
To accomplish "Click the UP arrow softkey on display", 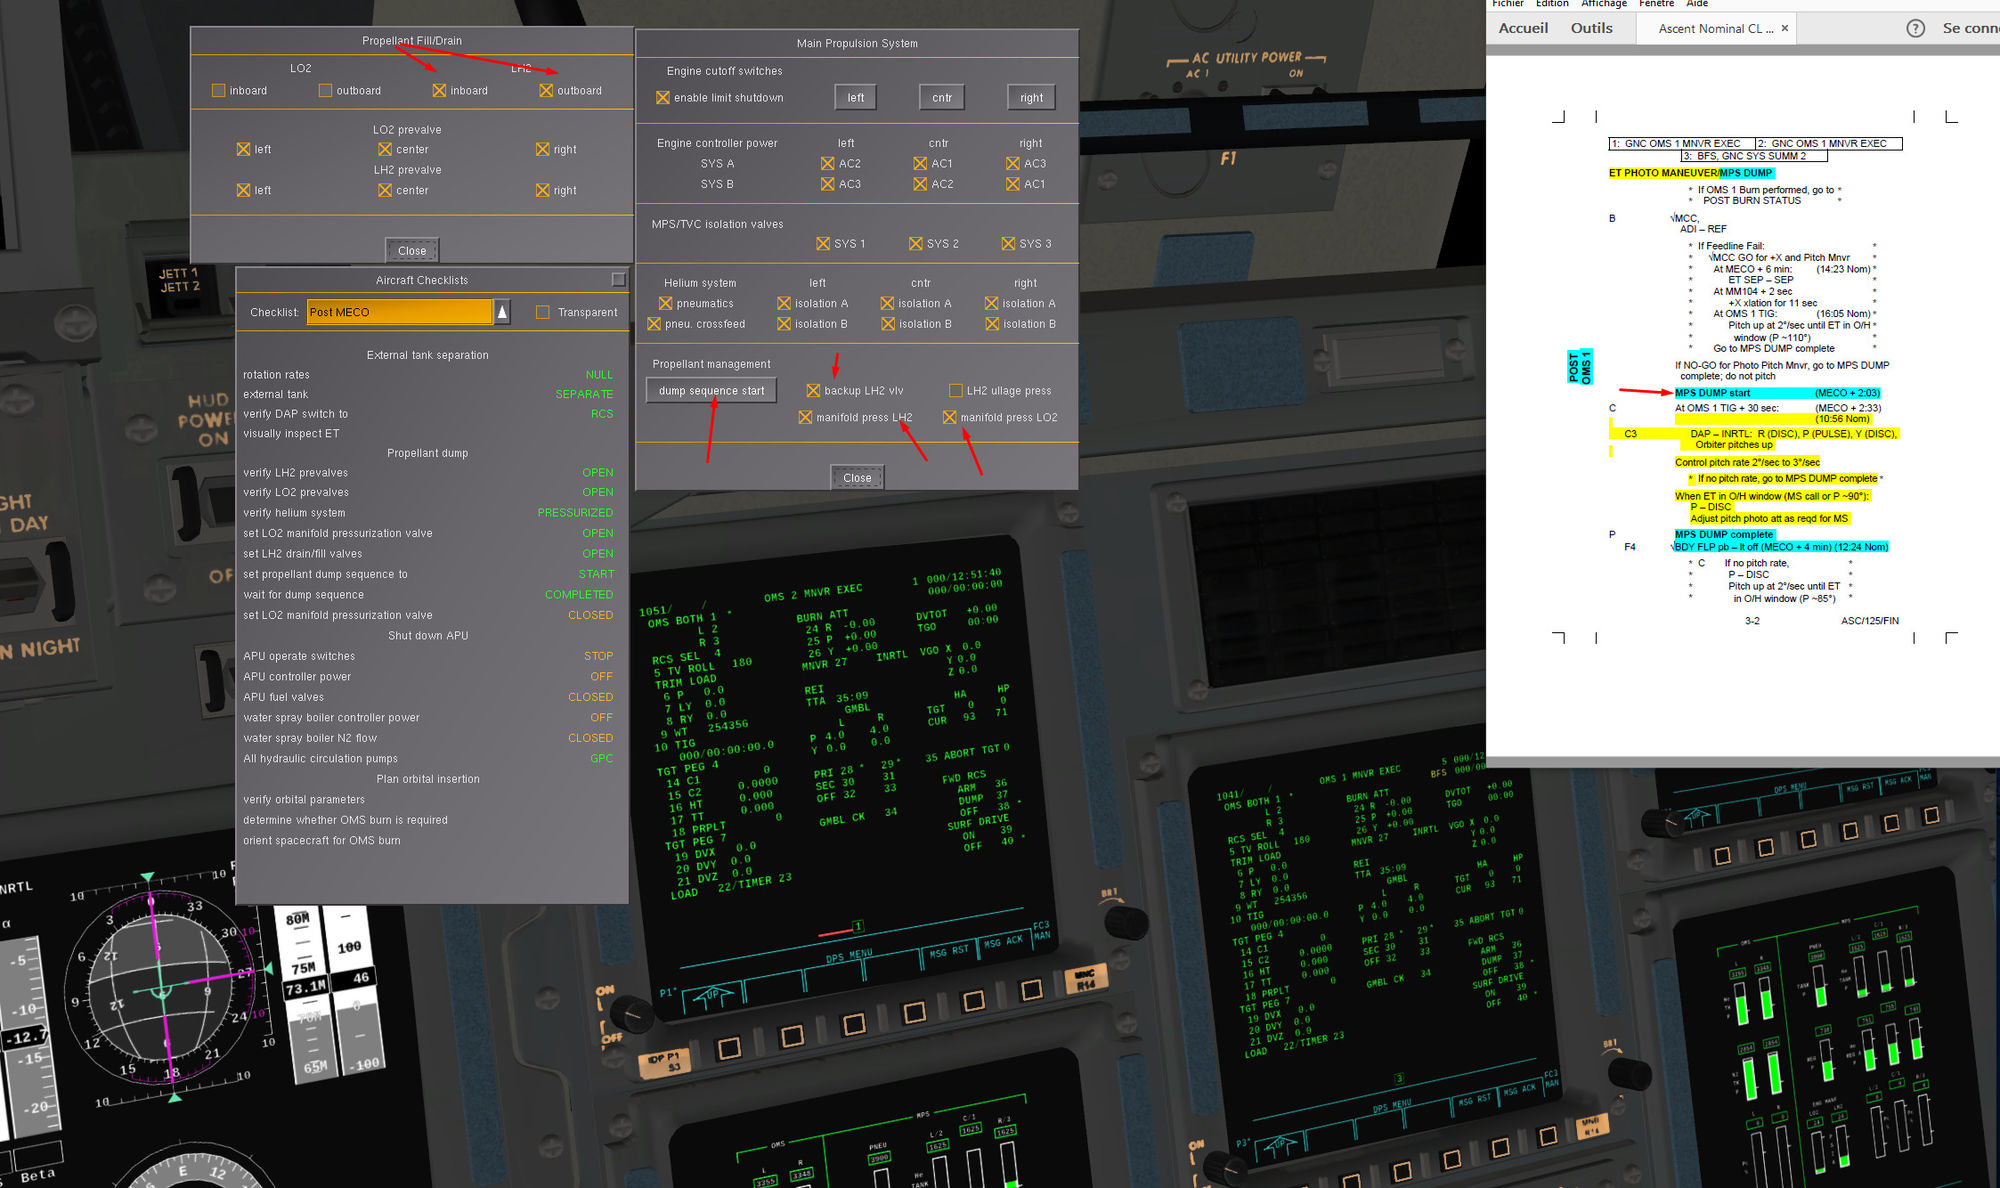I will [712, 996].
